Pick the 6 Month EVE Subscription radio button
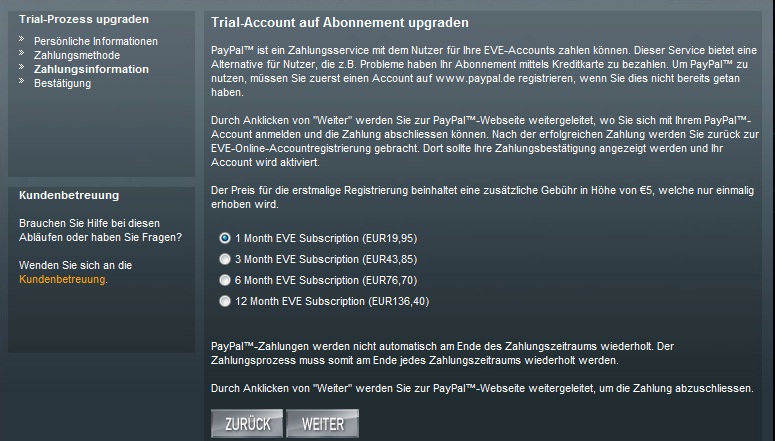Viewport: 775px width, 441px height. click(x=225, y=280)
